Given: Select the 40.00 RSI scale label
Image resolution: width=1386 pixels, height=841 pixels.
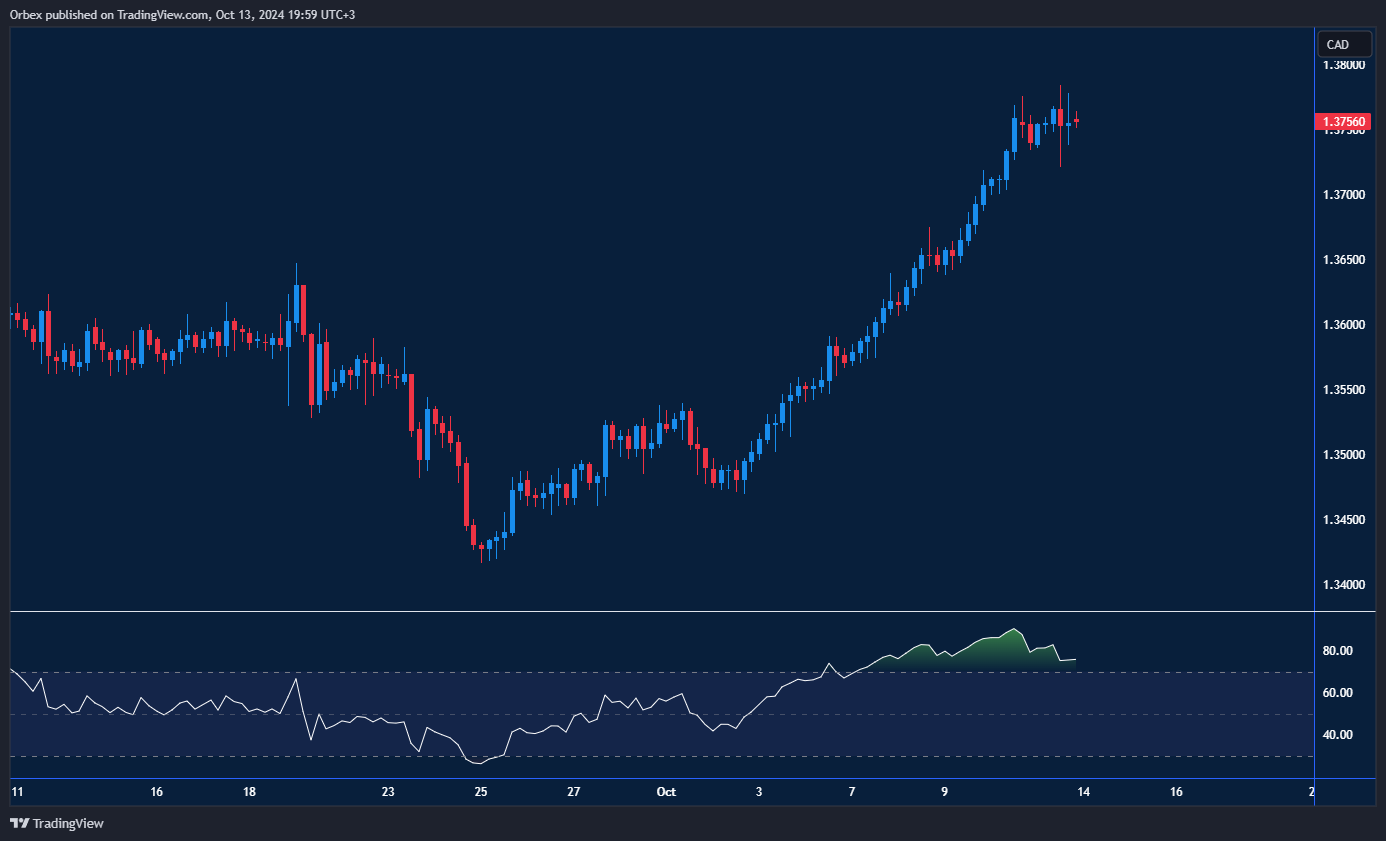Looking at the screenshot, I should pos(1337,735).
